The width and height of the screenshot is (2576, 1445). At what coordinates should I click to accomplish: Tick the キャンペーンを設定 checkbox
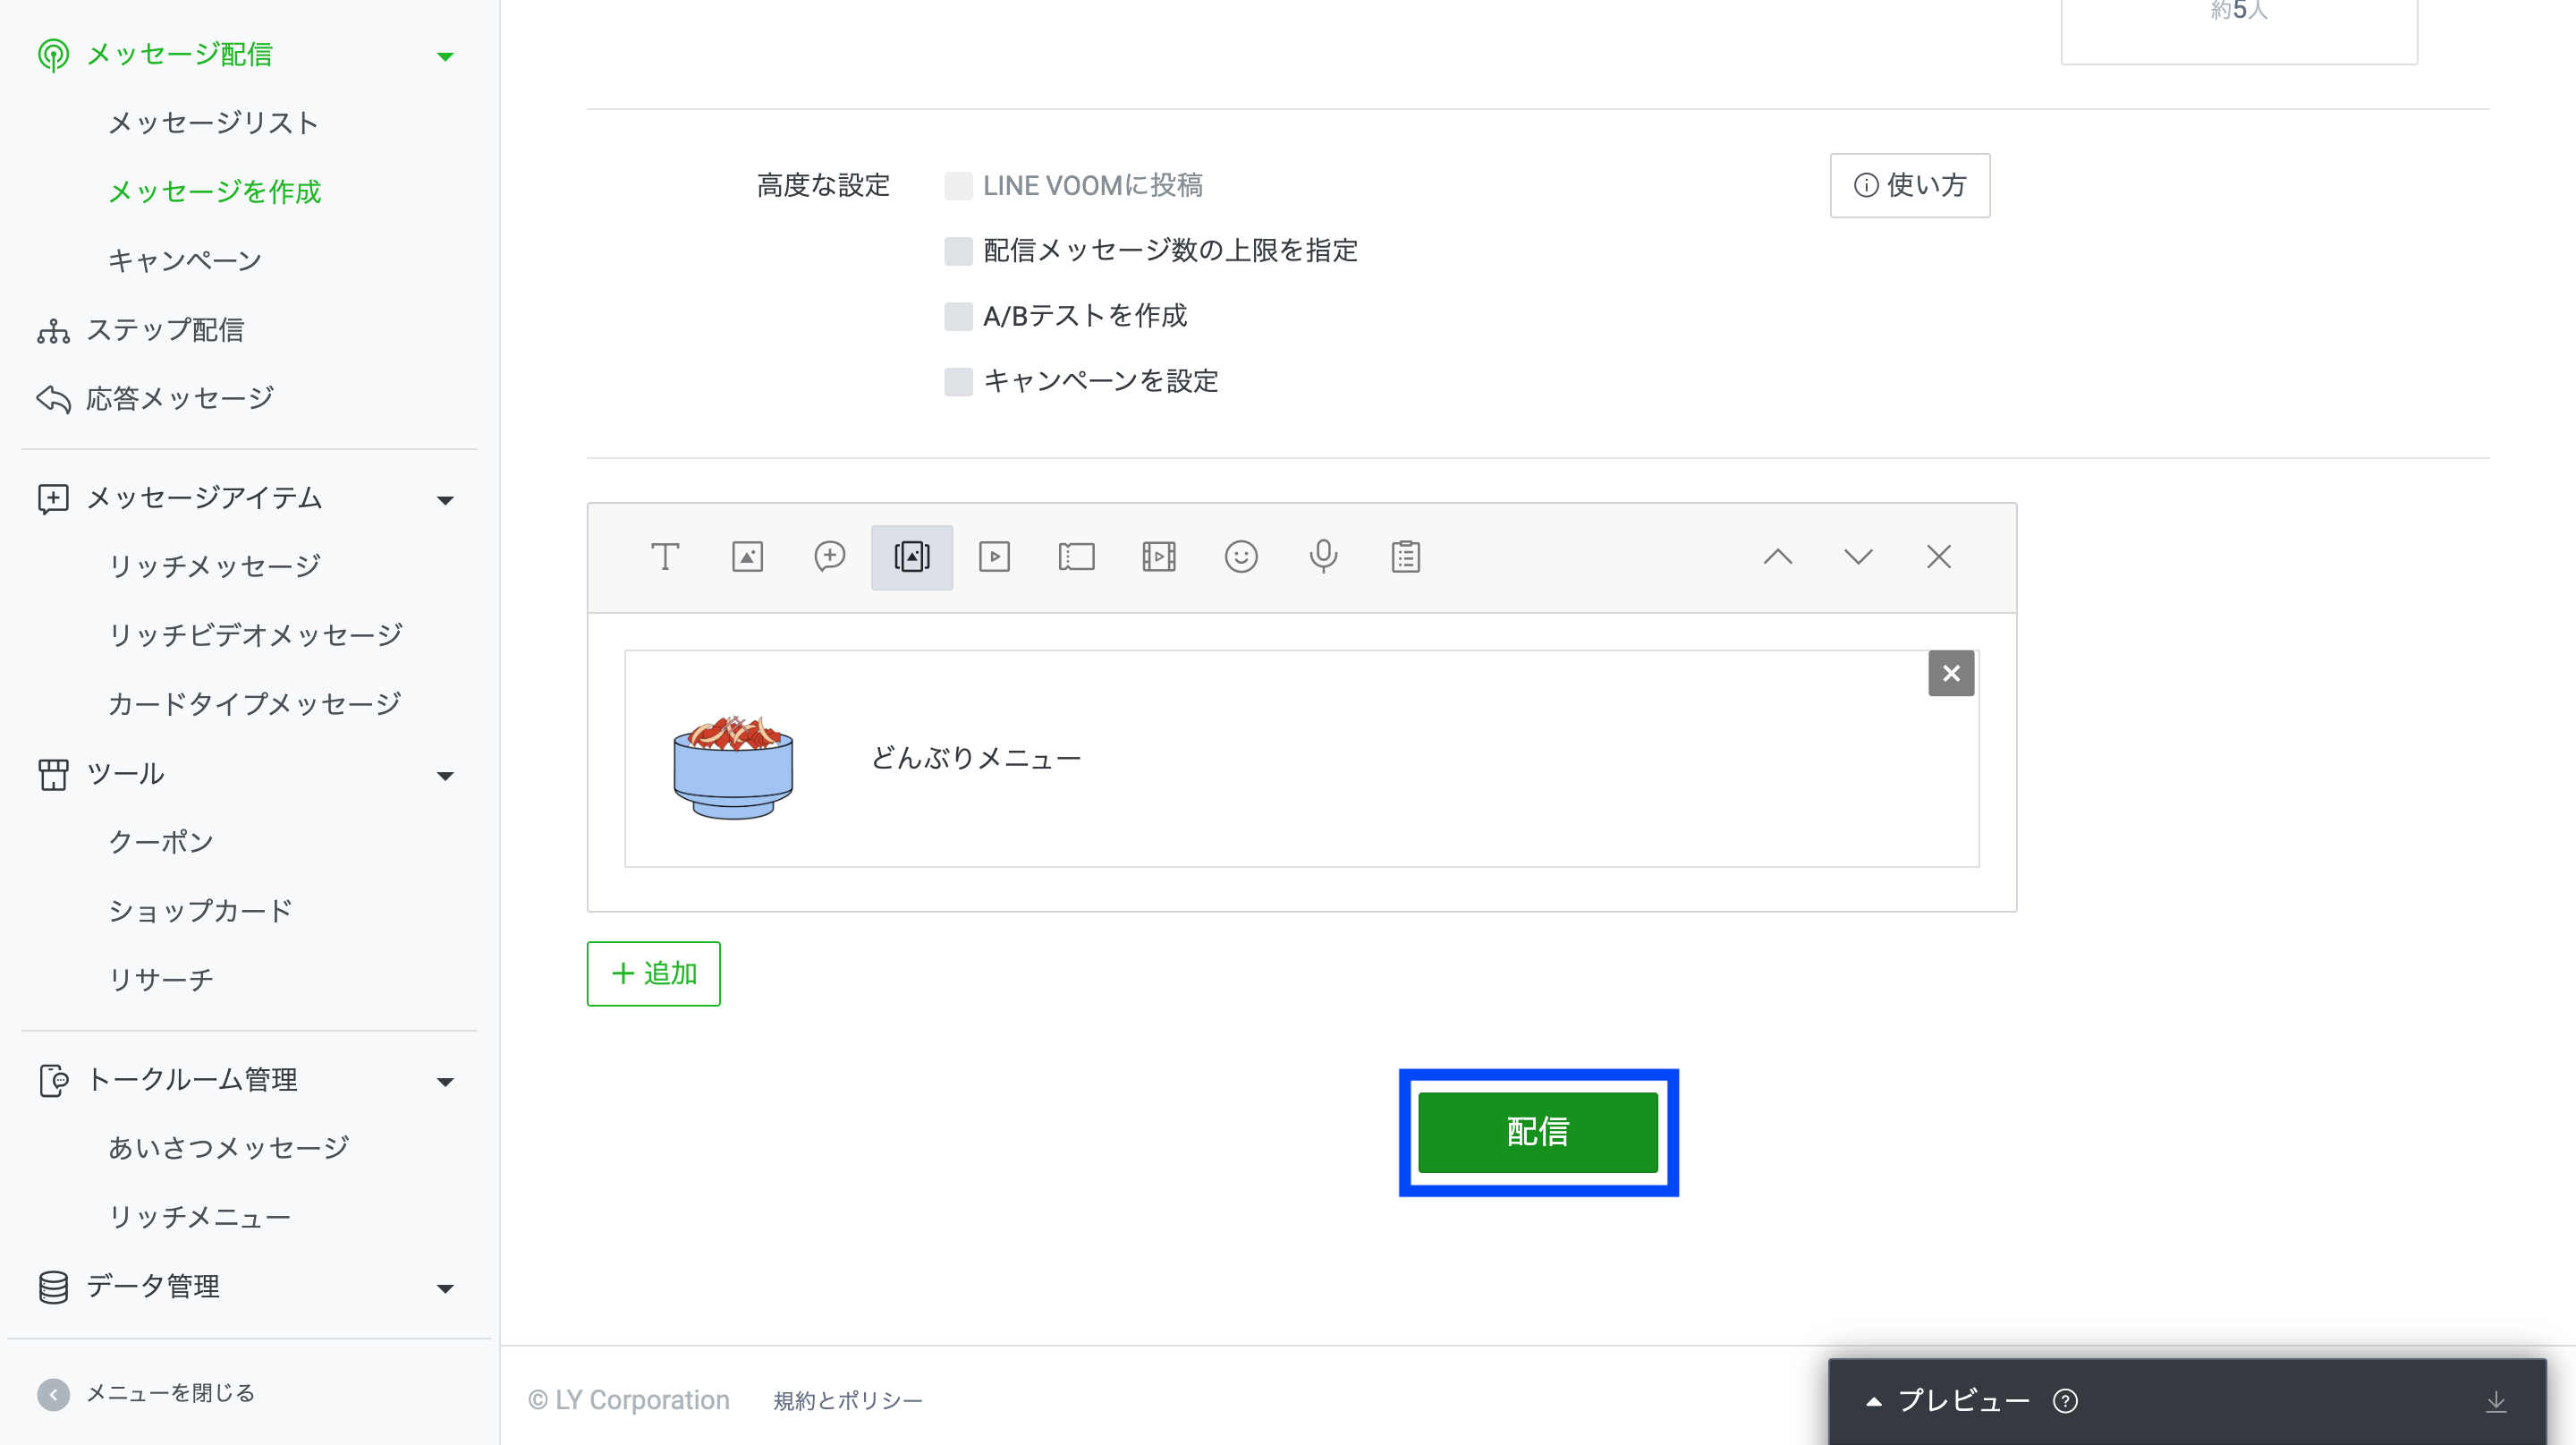pyautogui.click(x=958, y=381)
